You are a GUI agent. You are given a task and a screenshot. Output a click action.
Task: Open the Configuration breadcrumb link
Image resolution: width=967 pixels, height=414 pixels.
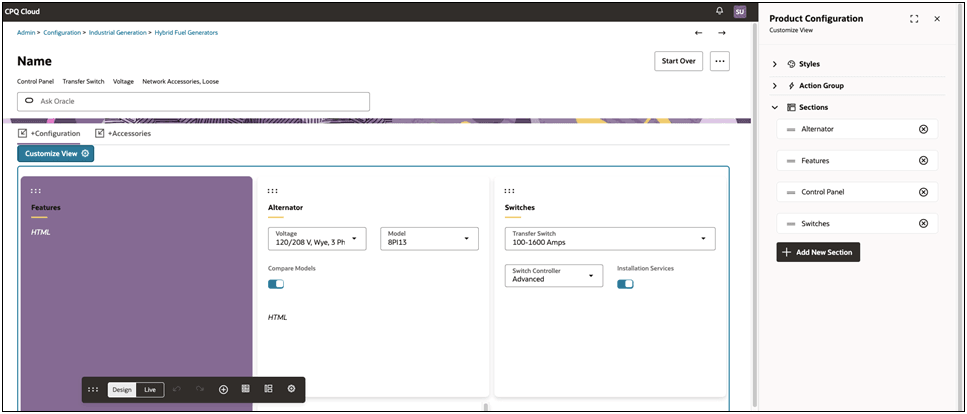coord(62,33)
